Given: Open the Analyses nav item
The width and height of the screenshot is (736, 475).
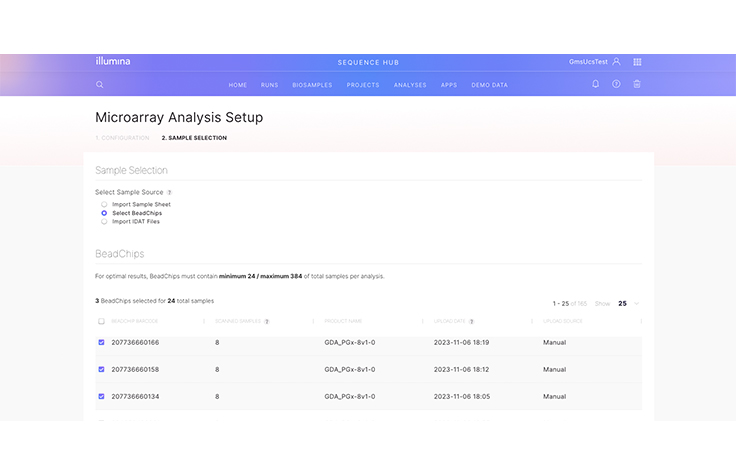Looking at the screenshot, I should tap(410, 85).
